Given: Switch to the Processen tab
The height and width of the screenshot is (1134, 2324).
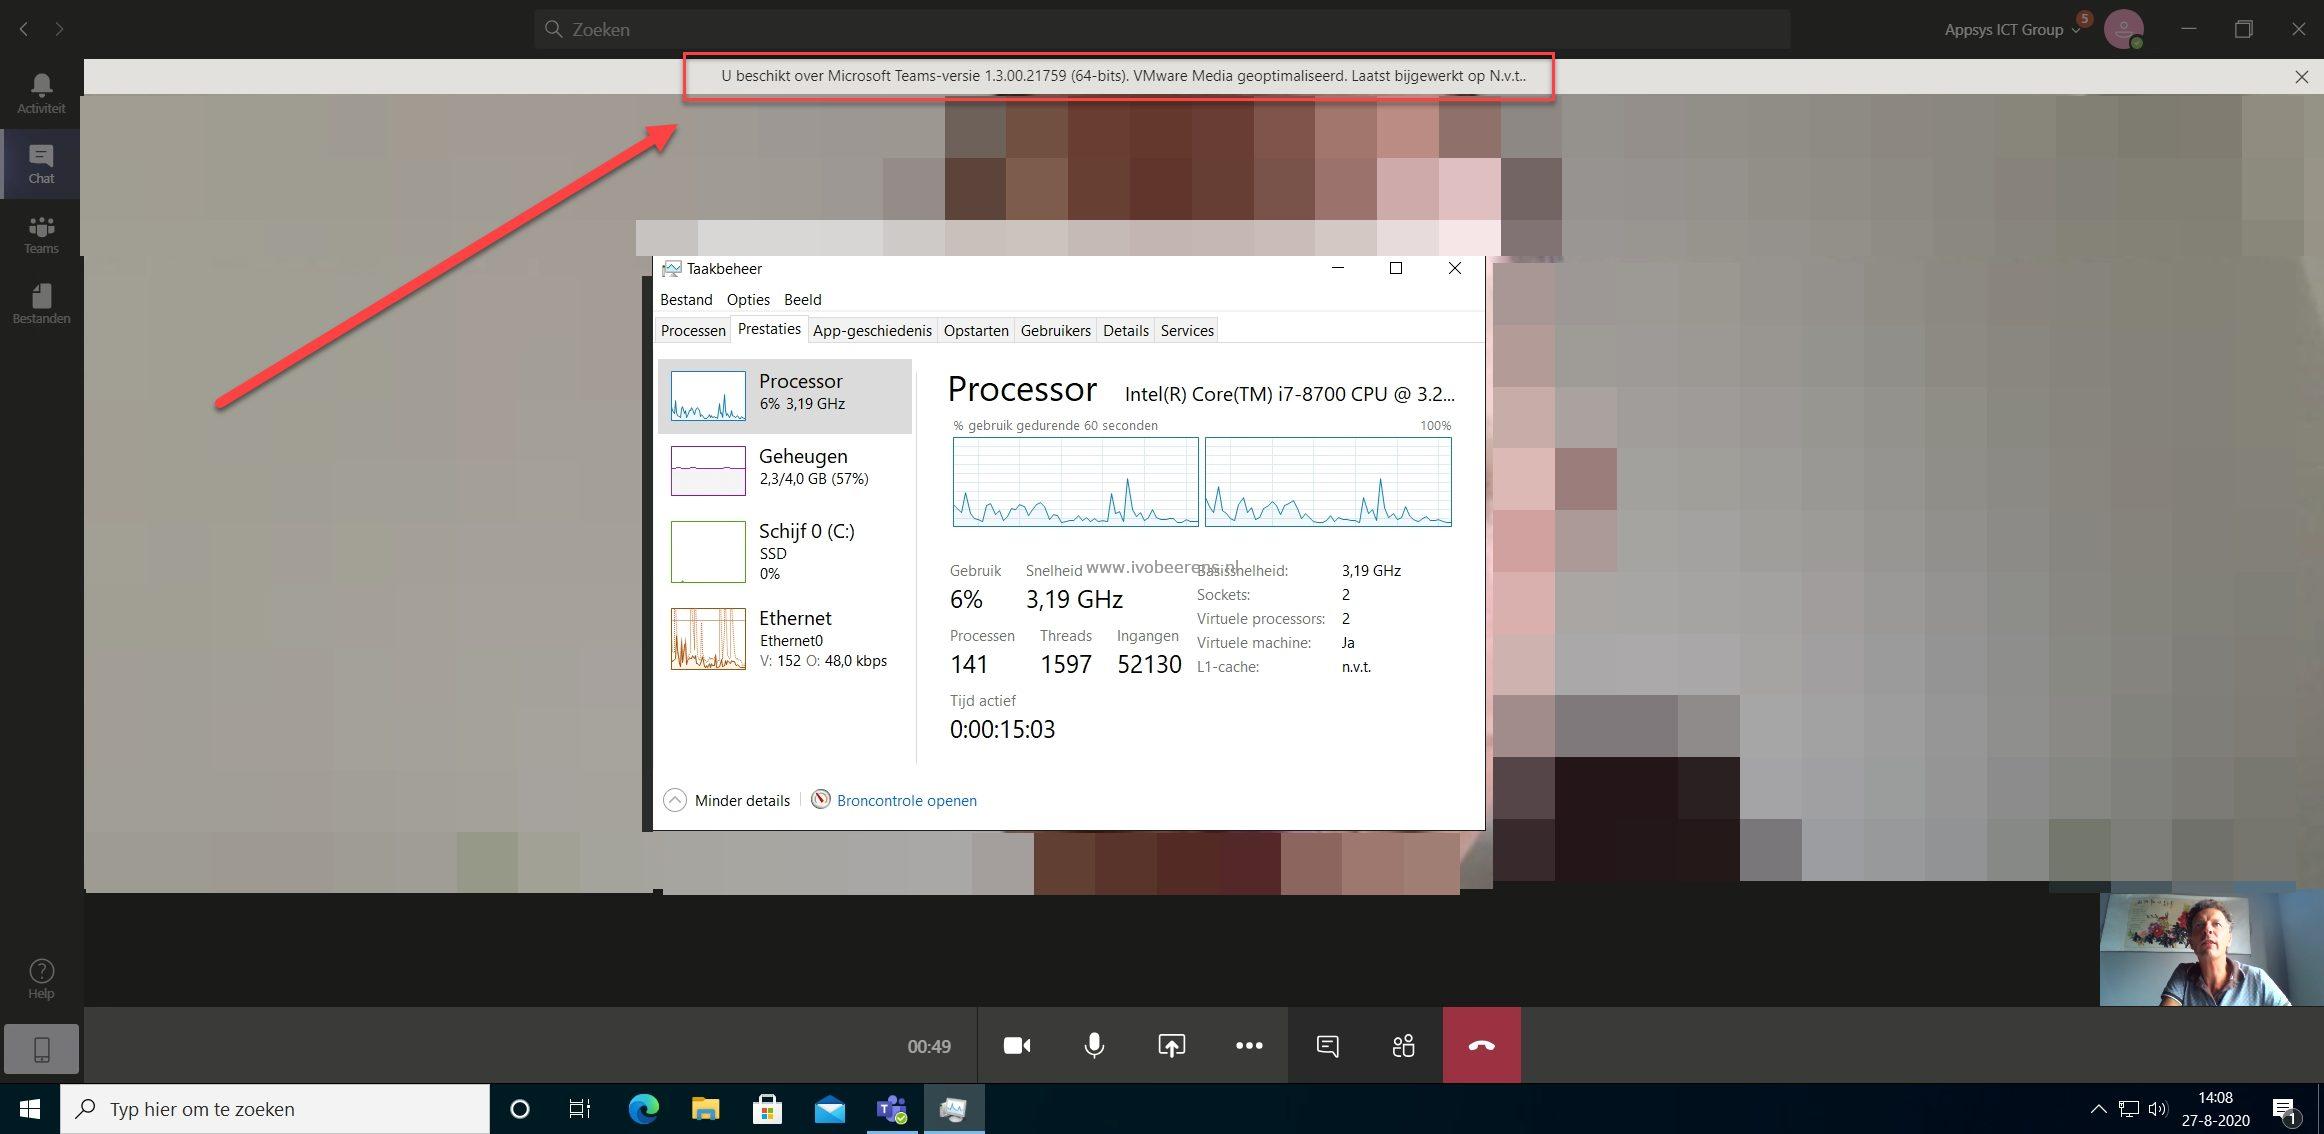Looking at the screenshot, I should point(693,330).
